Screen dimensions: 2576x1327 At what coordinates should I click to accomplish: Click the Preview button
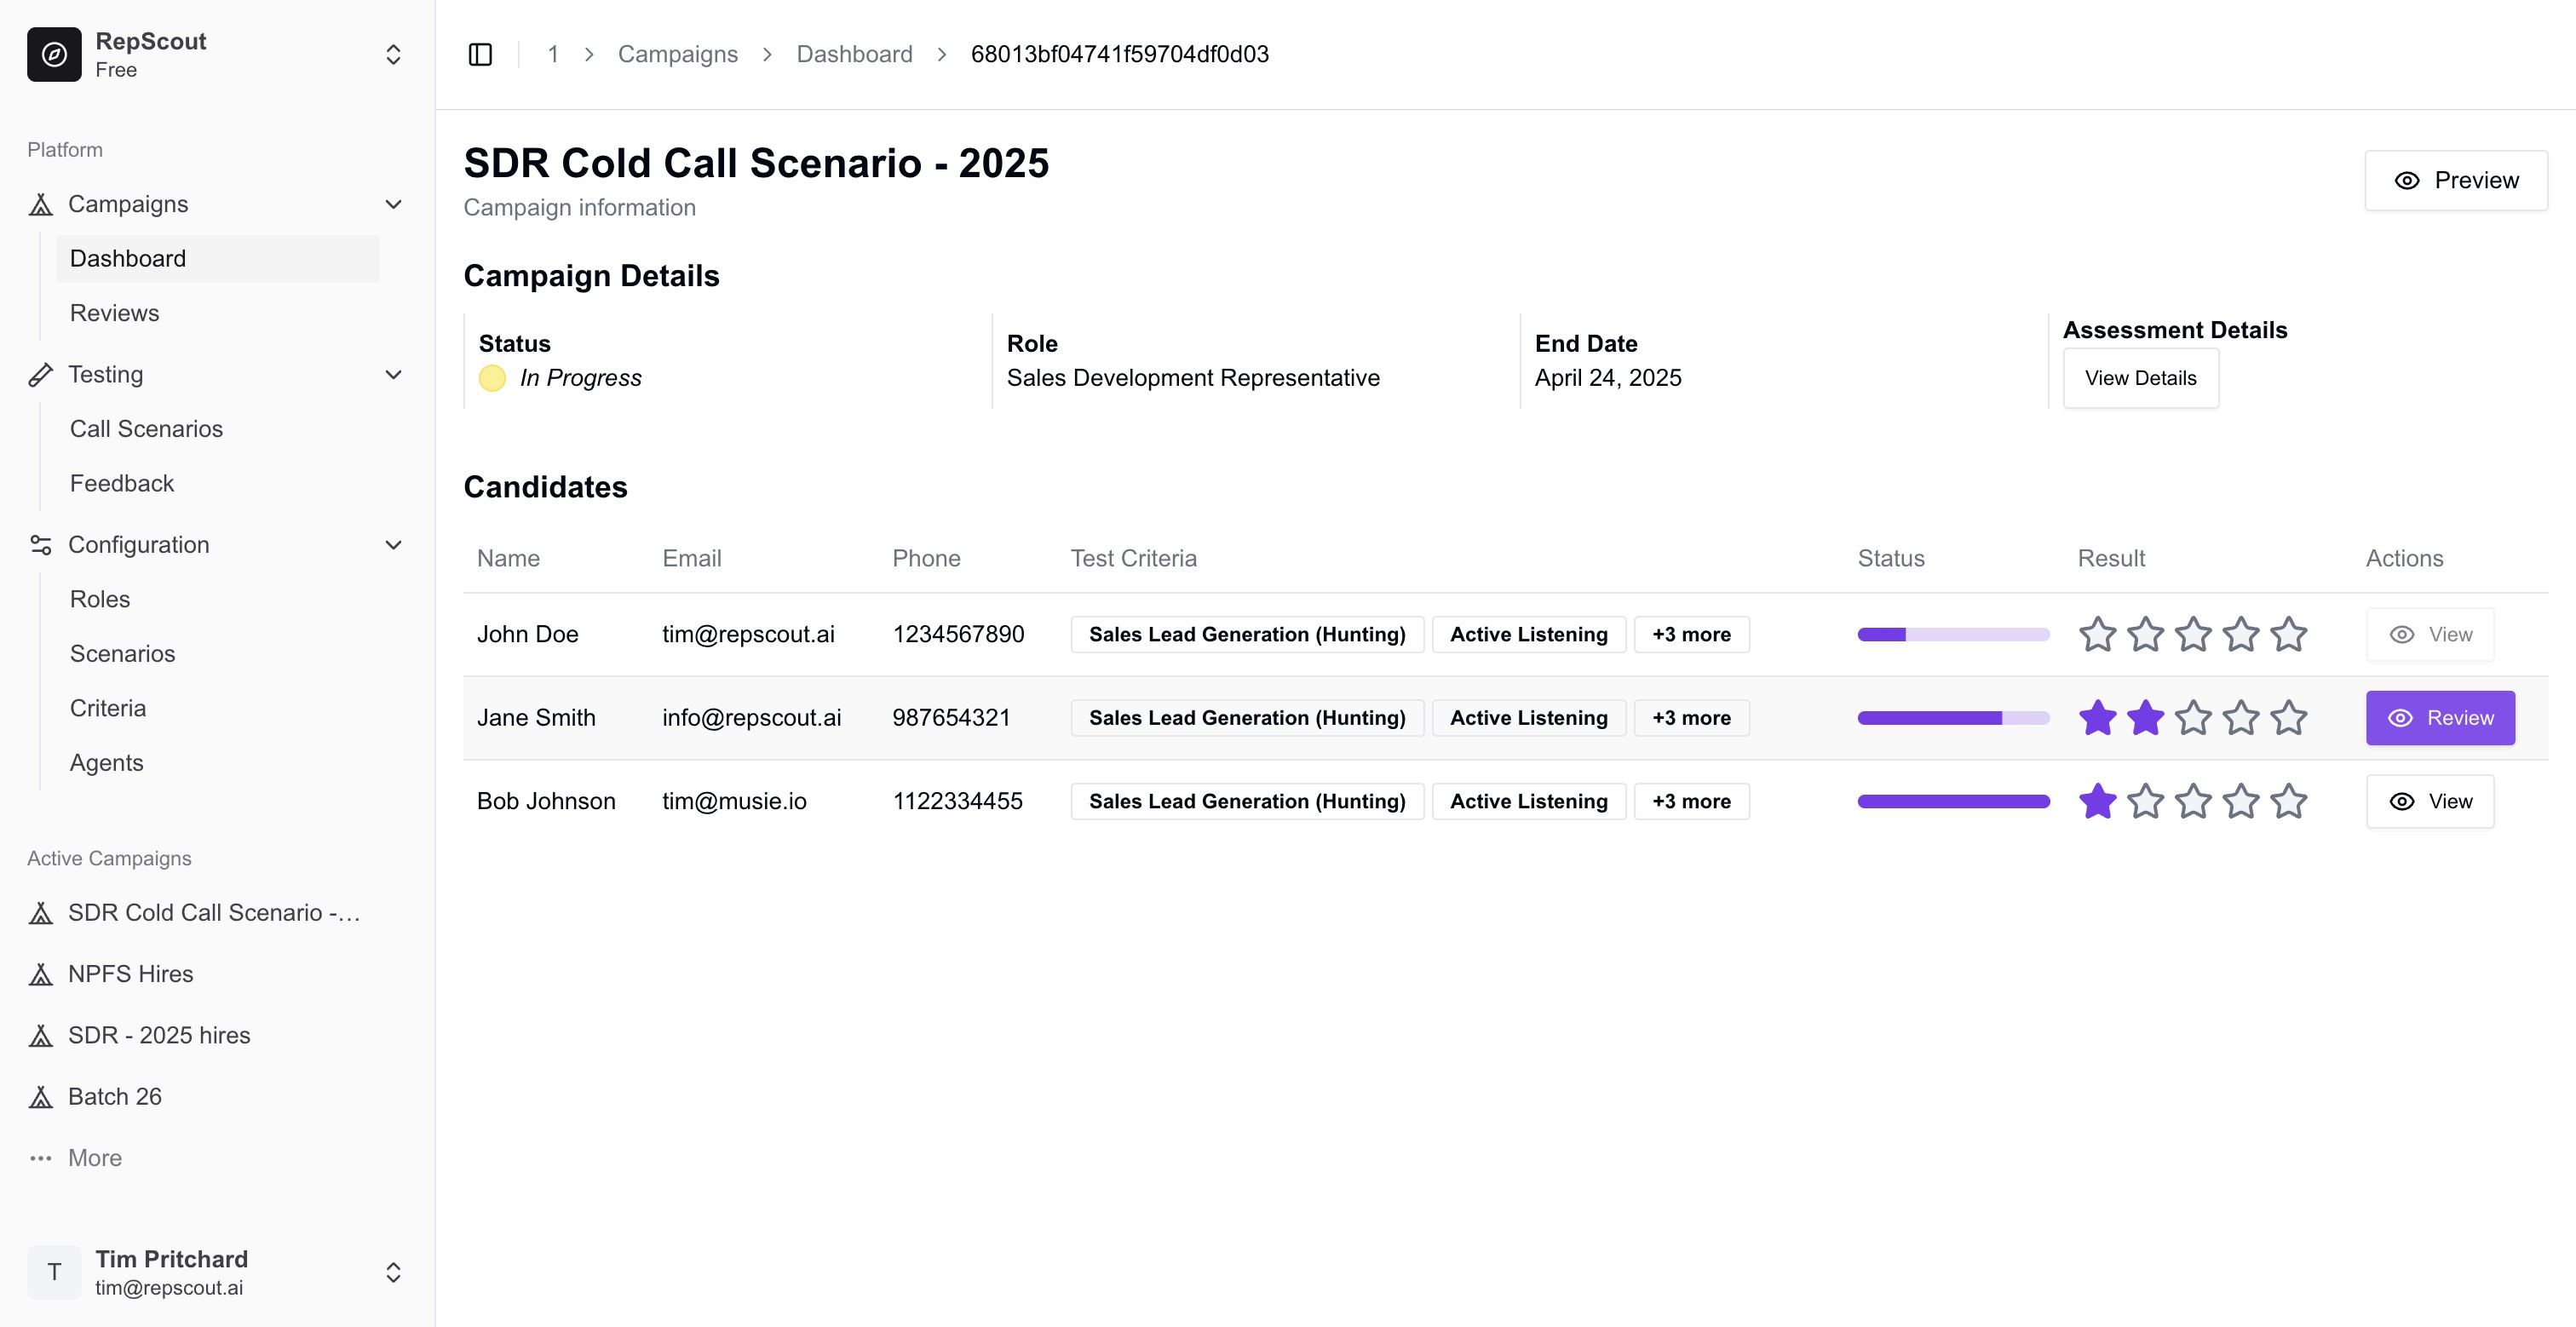[x=2456, y=180]
